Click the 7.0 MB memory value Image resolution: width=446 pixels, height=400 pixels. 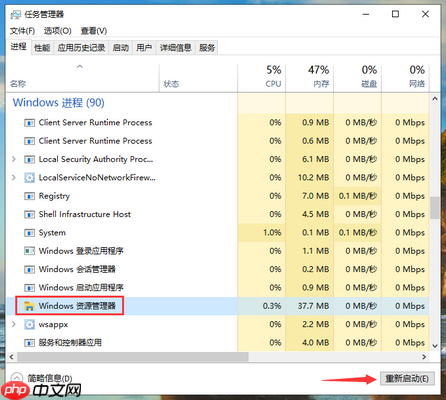point(316,196)
